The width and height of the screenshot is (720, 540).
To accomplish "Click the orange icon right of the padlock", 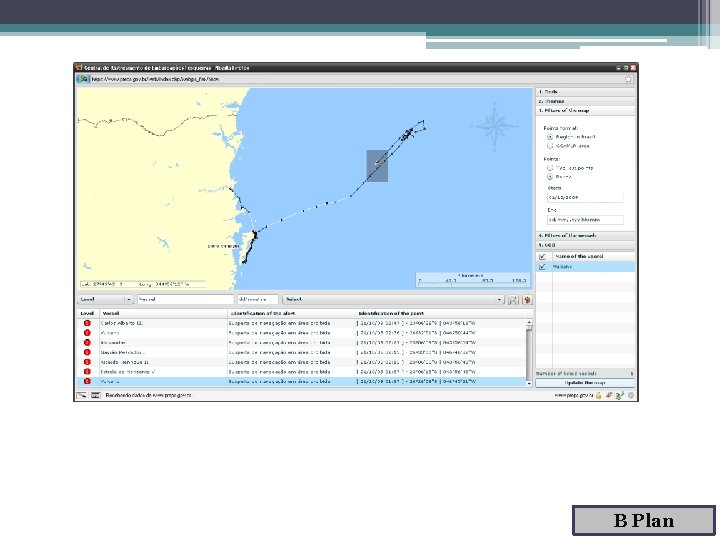I will pos(609,395).
